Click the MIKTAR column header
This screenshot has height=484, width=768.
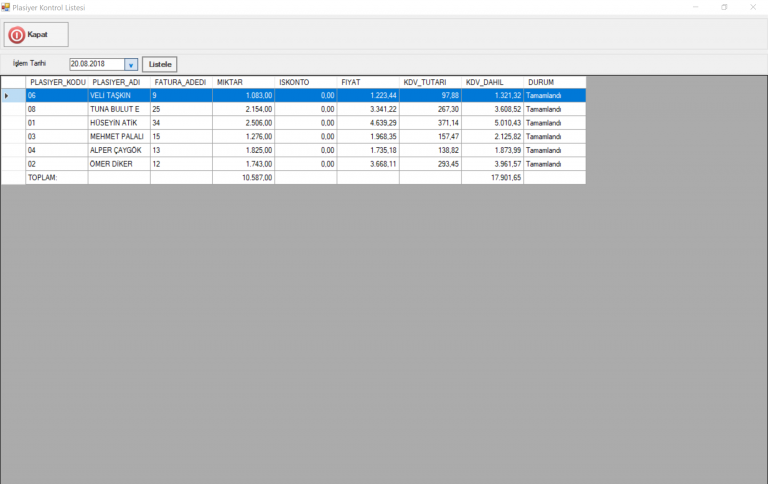click(x=243, y=82)
